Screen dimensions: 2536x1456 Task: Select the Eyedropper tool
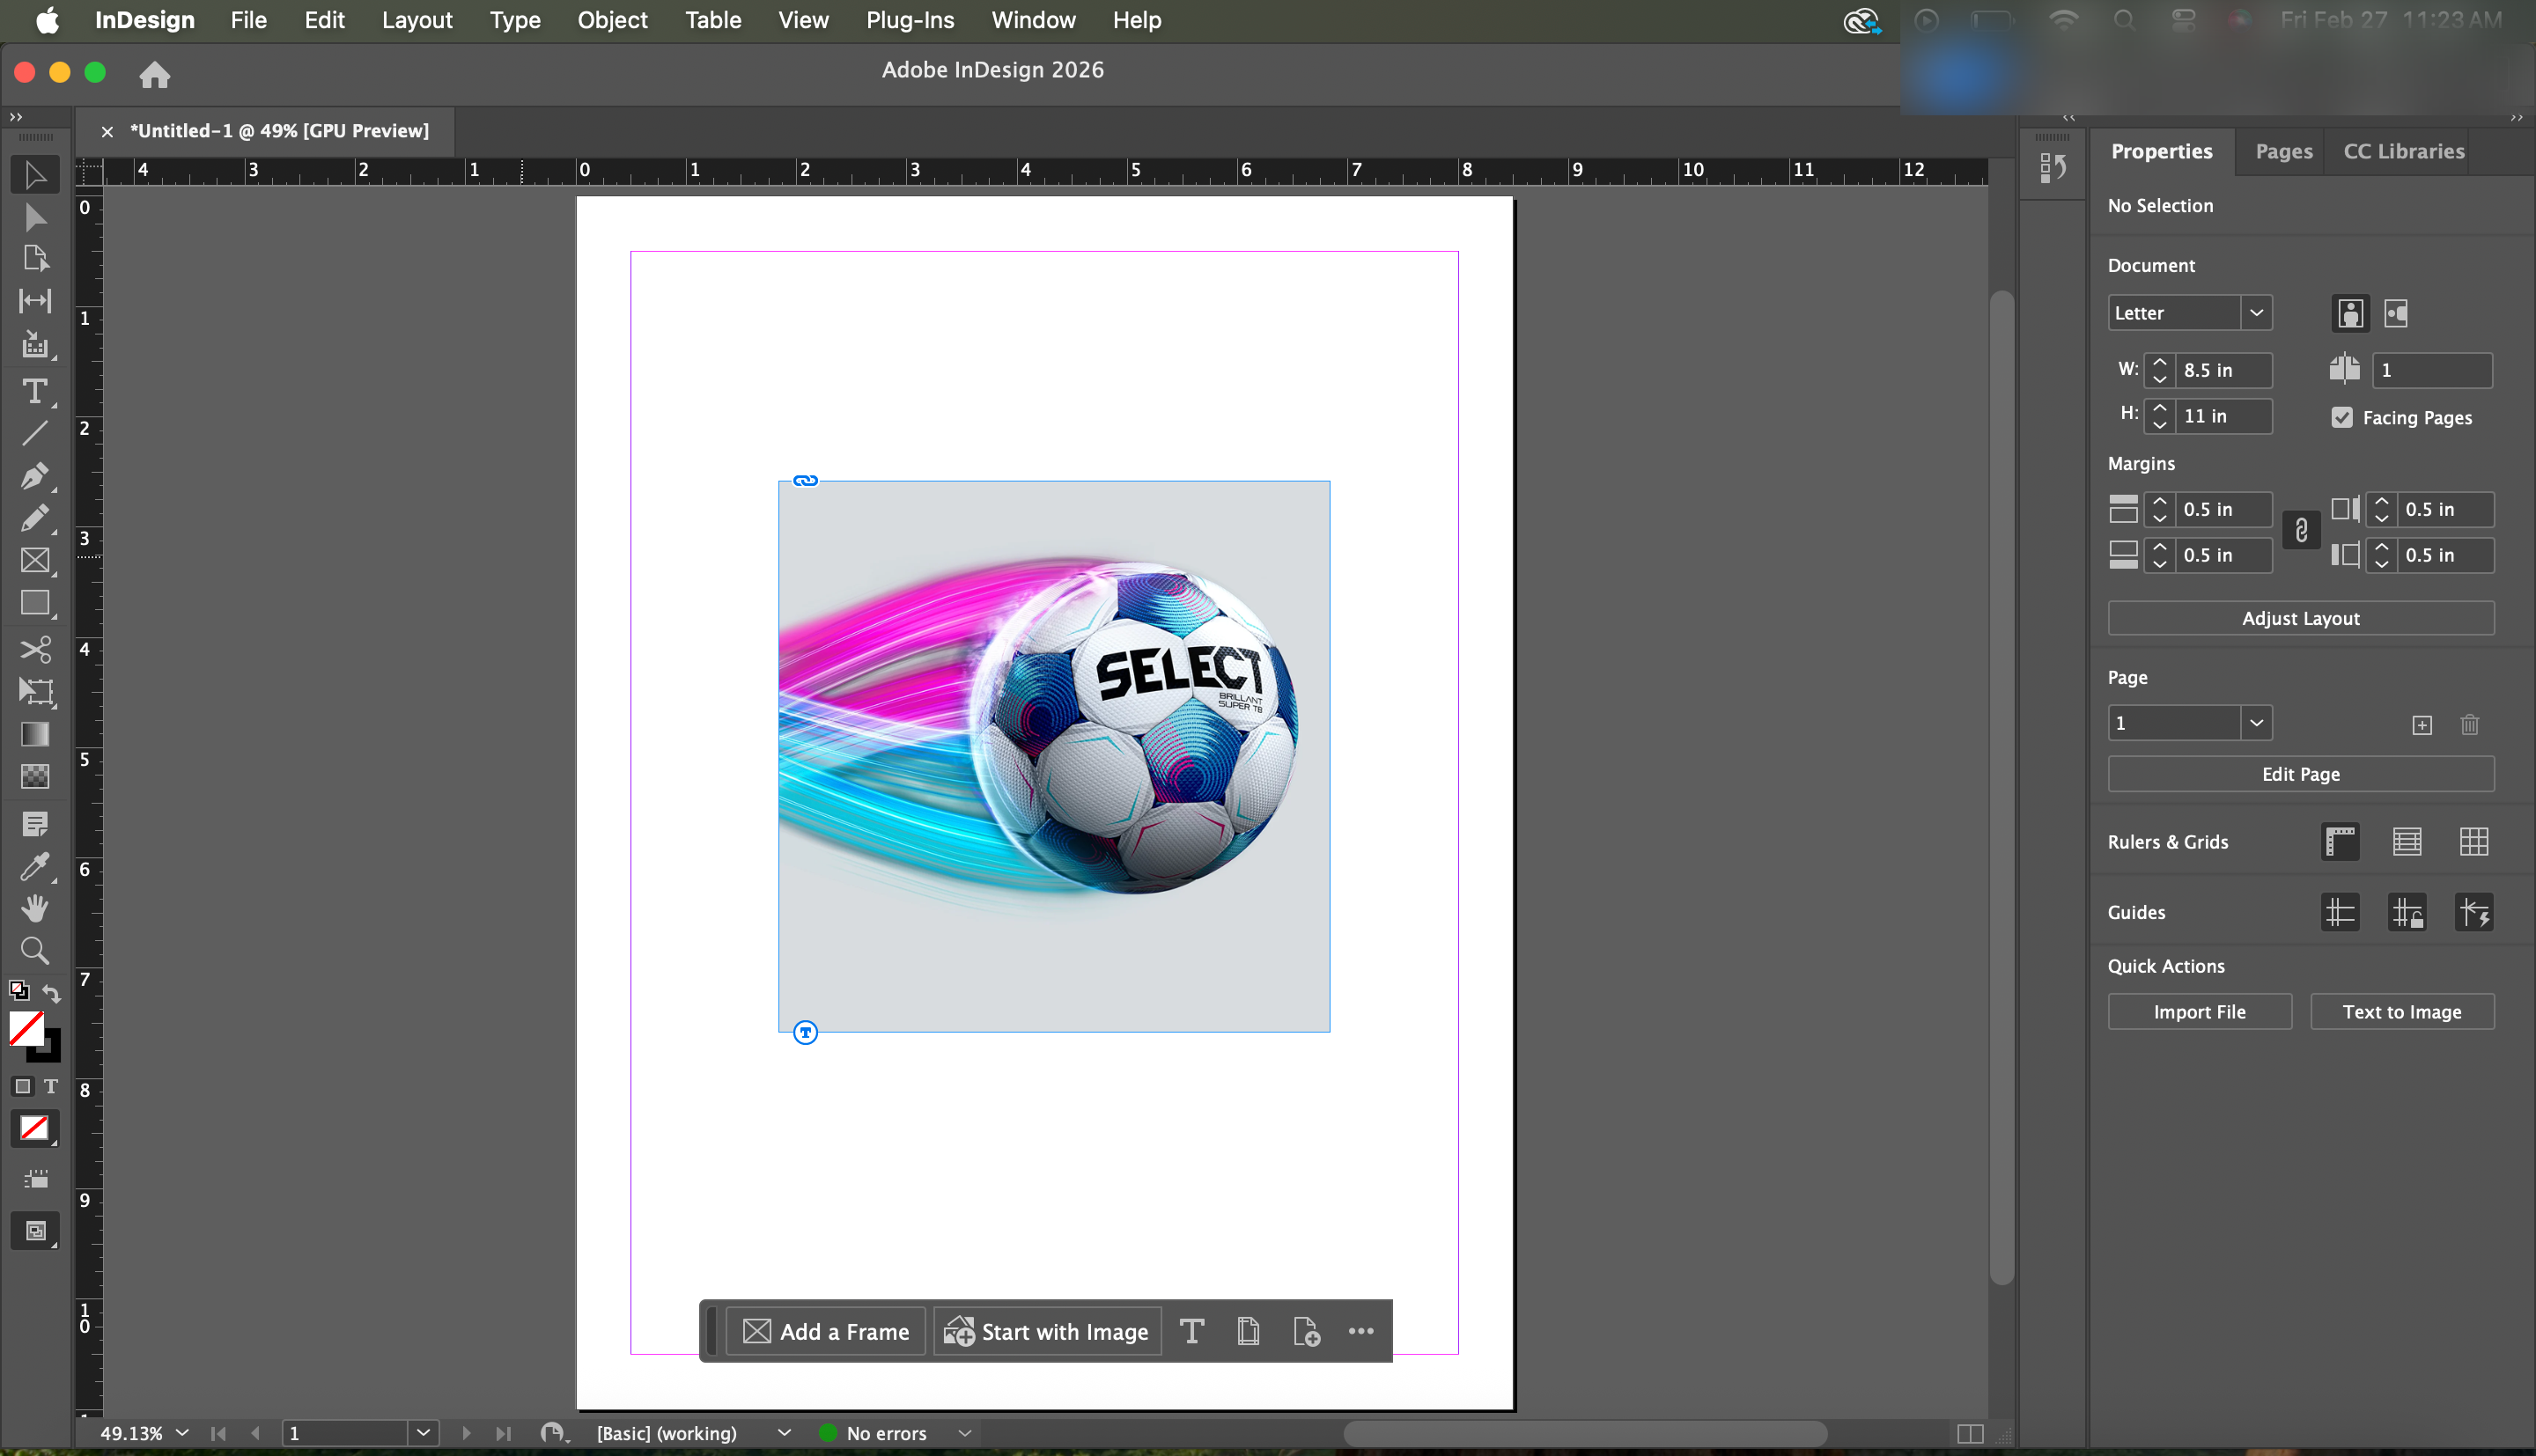34,866
